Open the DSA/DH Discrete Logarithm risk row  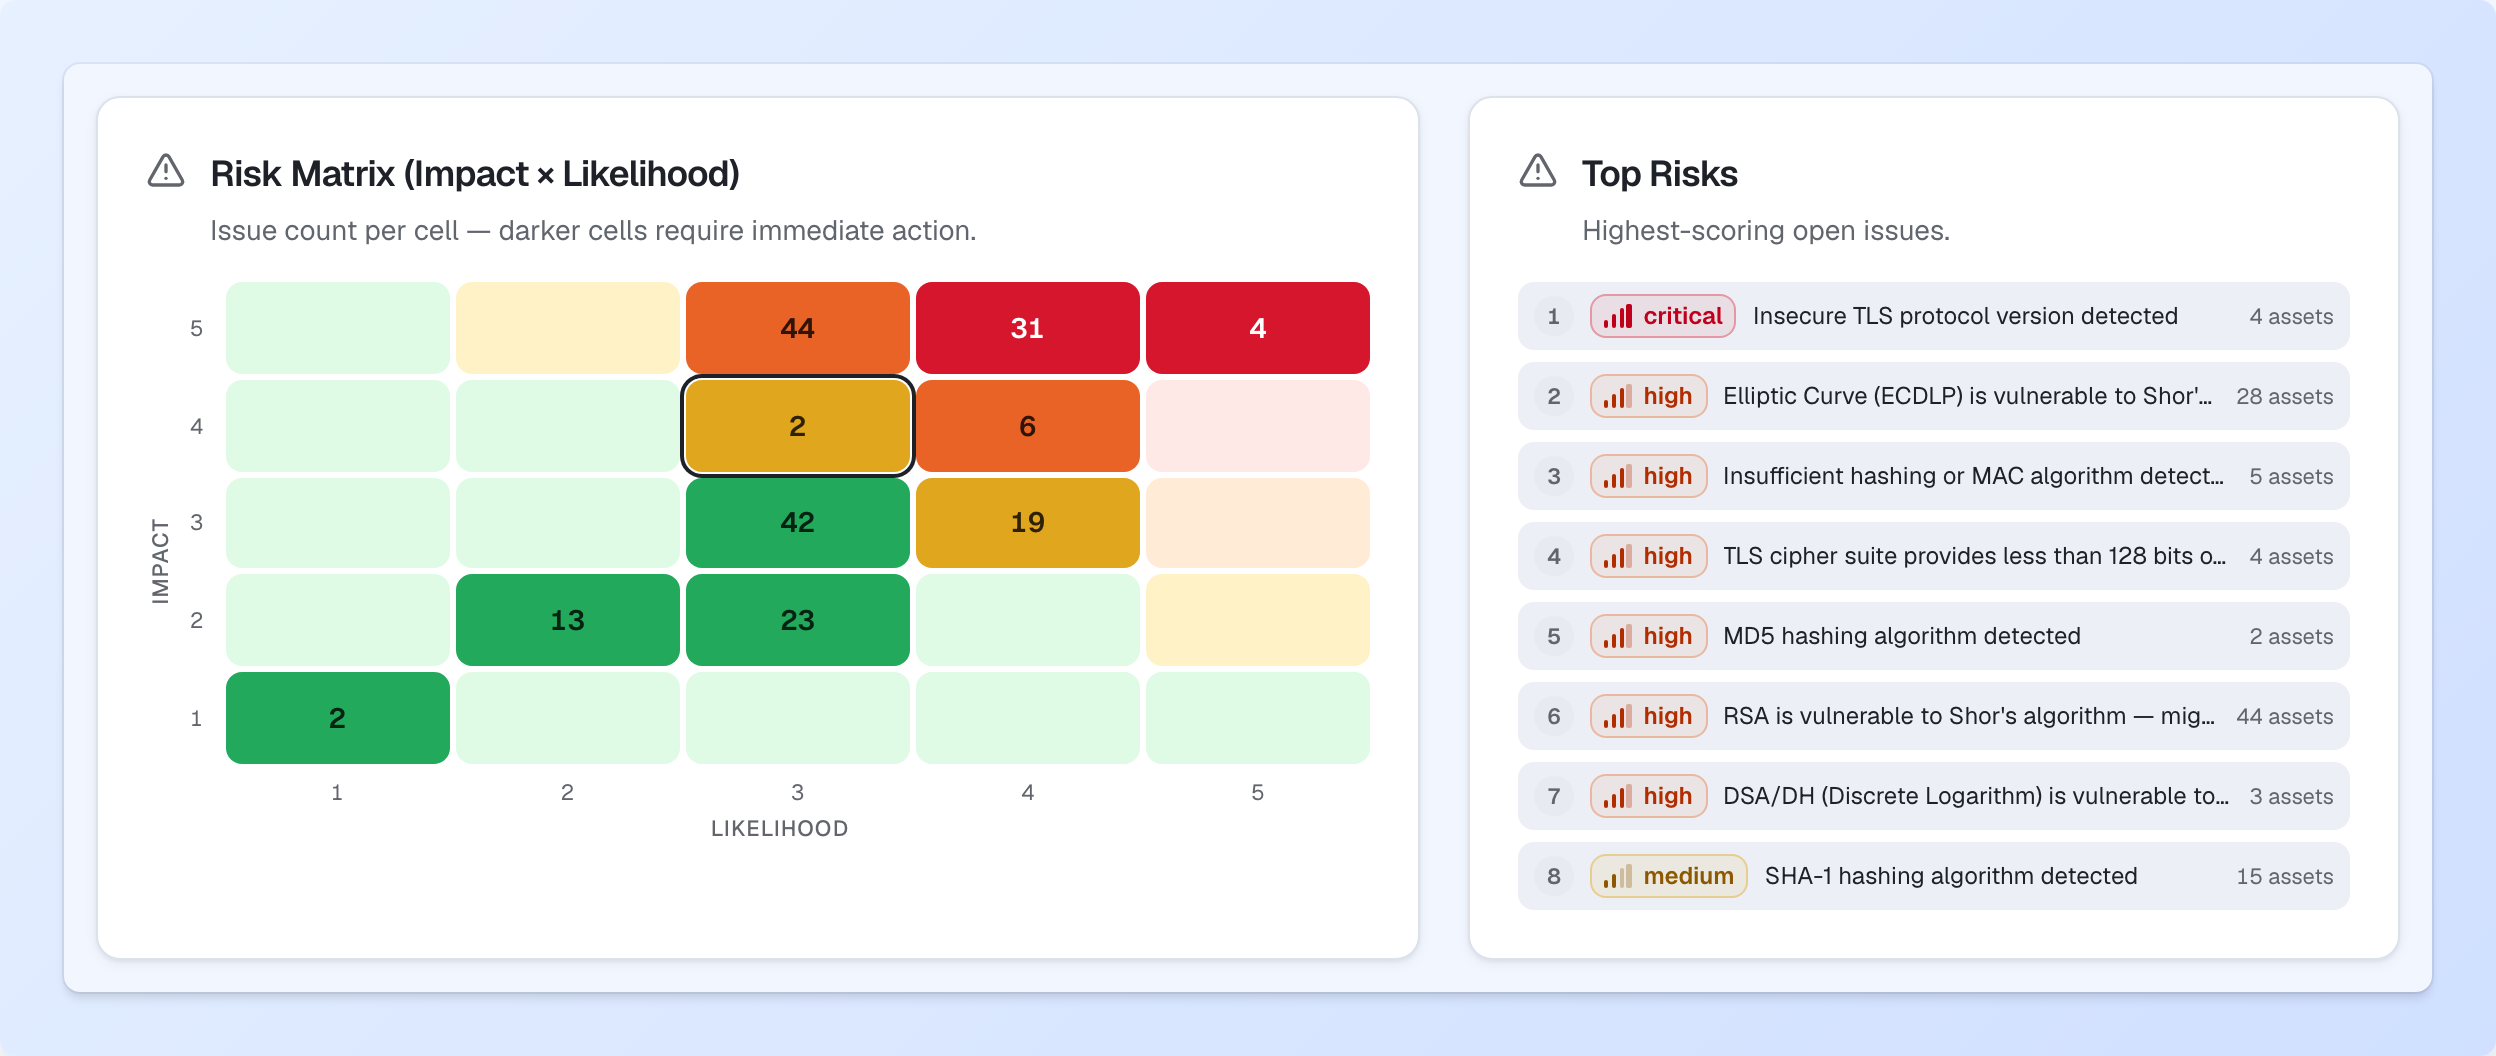click(x=1933, y=796)
